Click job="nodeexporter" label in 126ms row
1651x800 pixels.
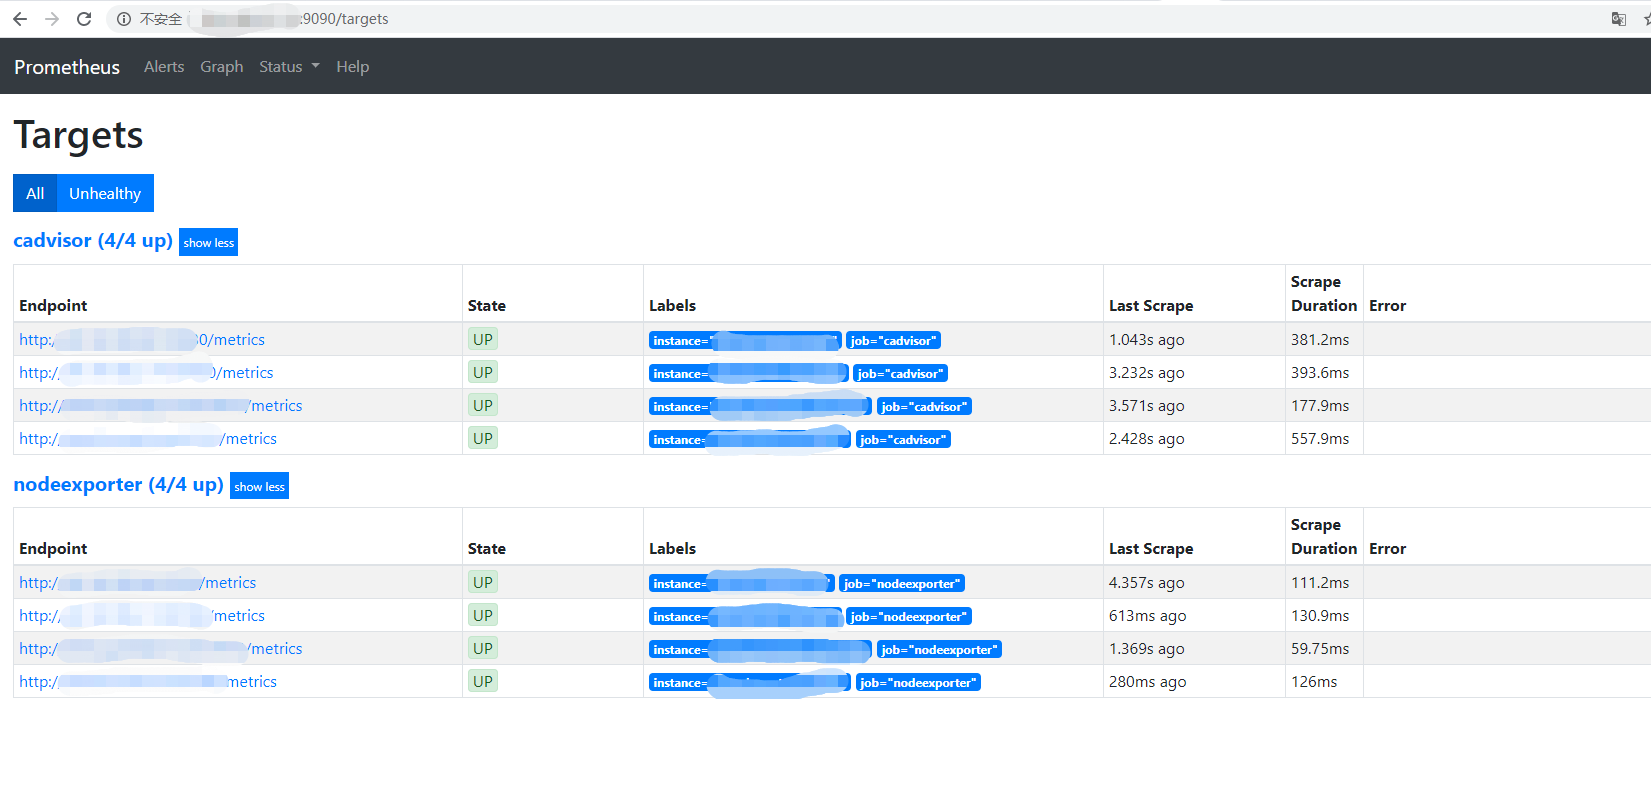[x=918, y=683]
